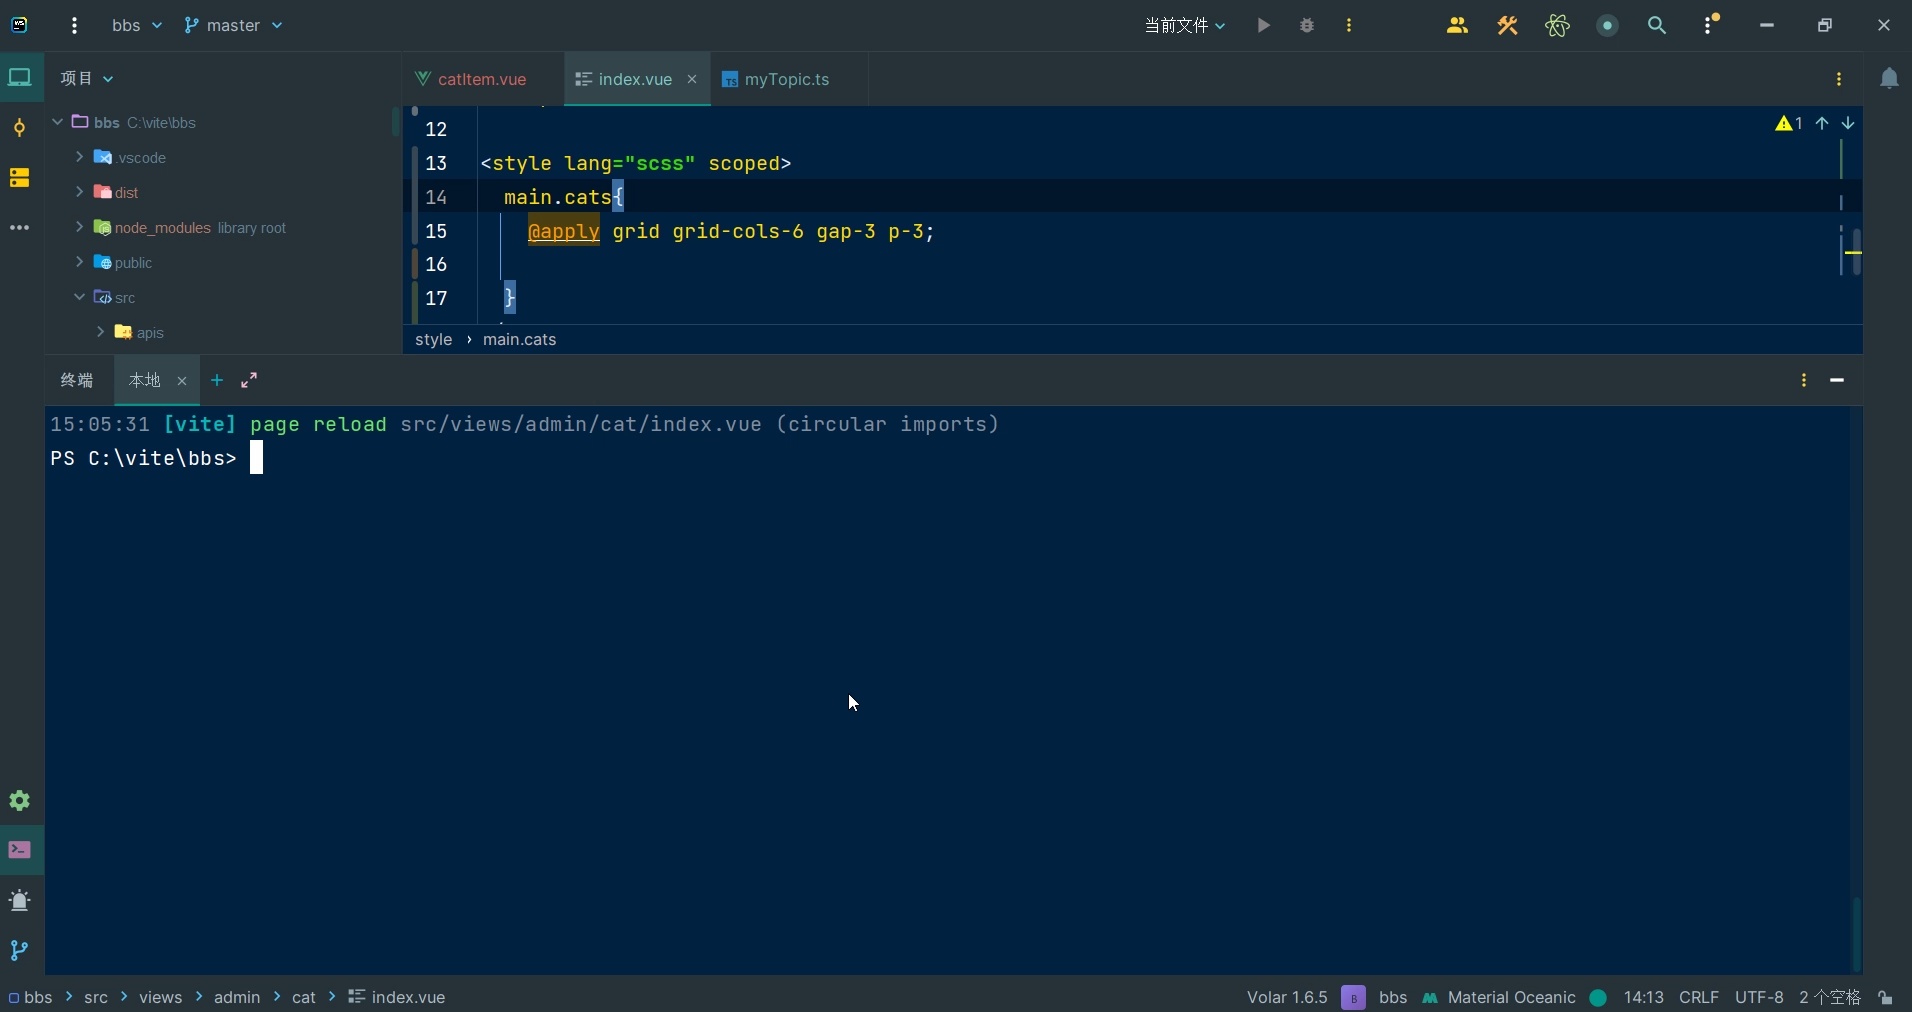
Task: Start profiling with the record icon
Action: (x=1606, y=25)
